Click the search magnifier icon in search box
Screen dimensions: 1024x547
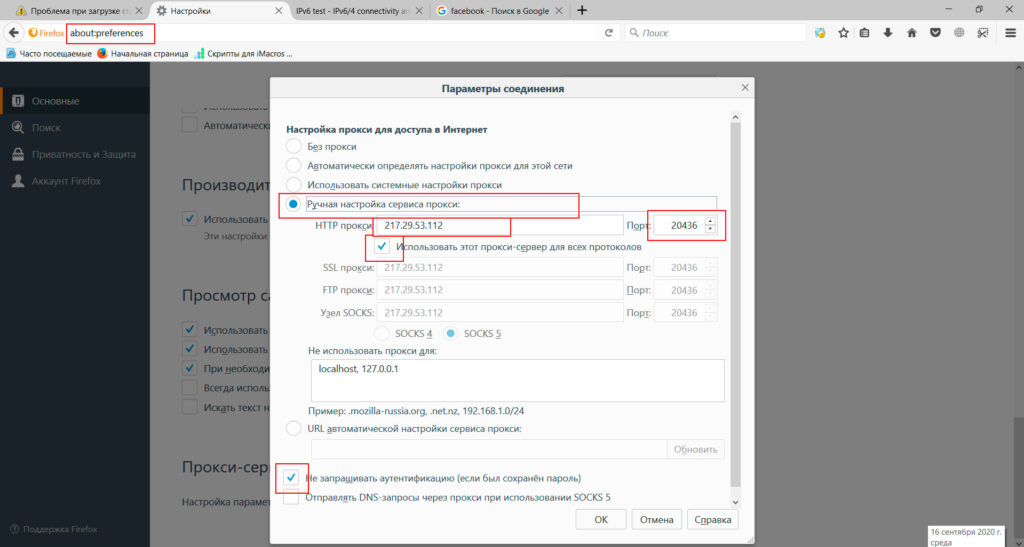coord(633,33)
